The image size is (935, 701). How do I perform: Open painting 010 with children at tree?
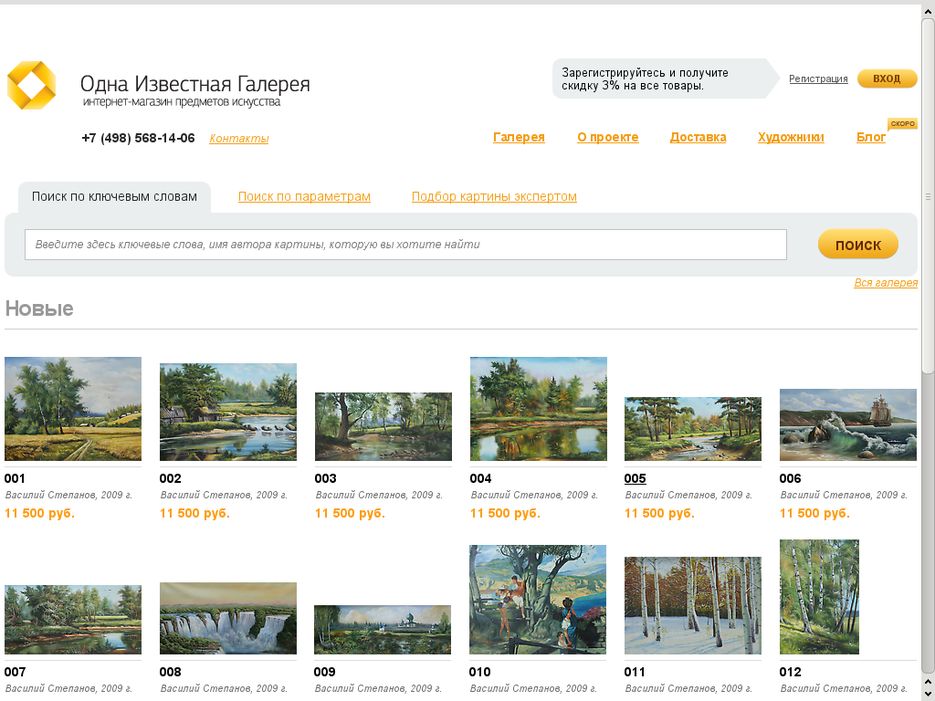[x=537, y=599]
